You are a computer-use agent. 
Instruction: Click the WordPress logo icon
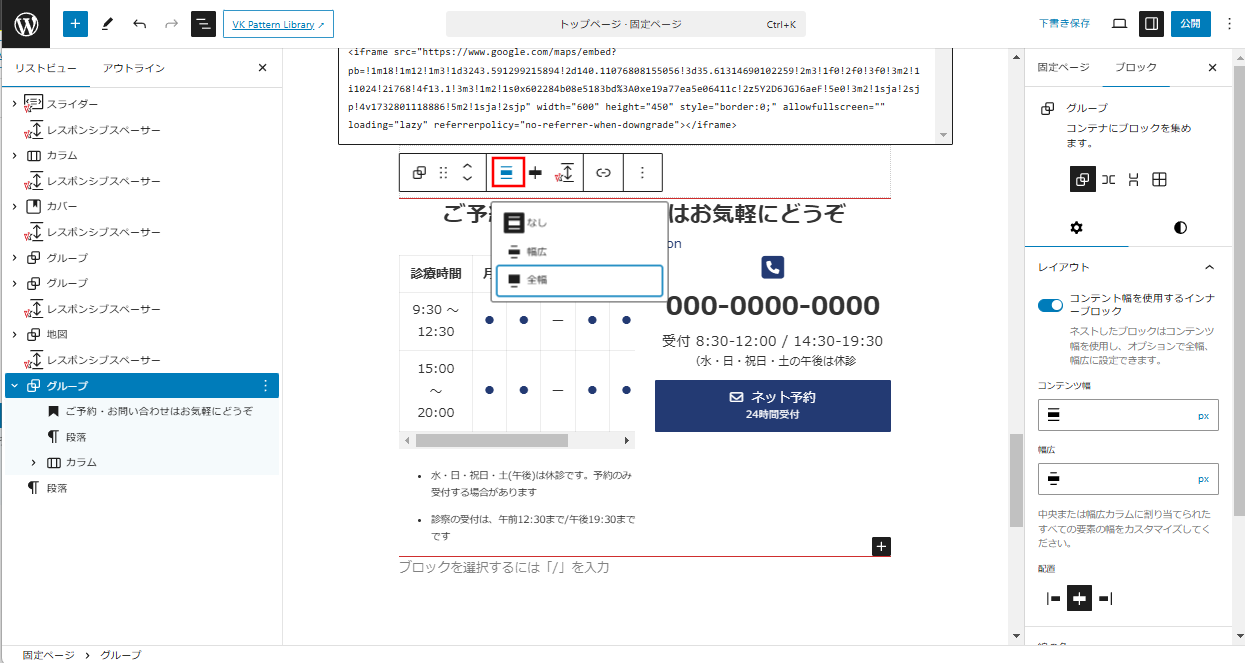[x=26, y=24]
